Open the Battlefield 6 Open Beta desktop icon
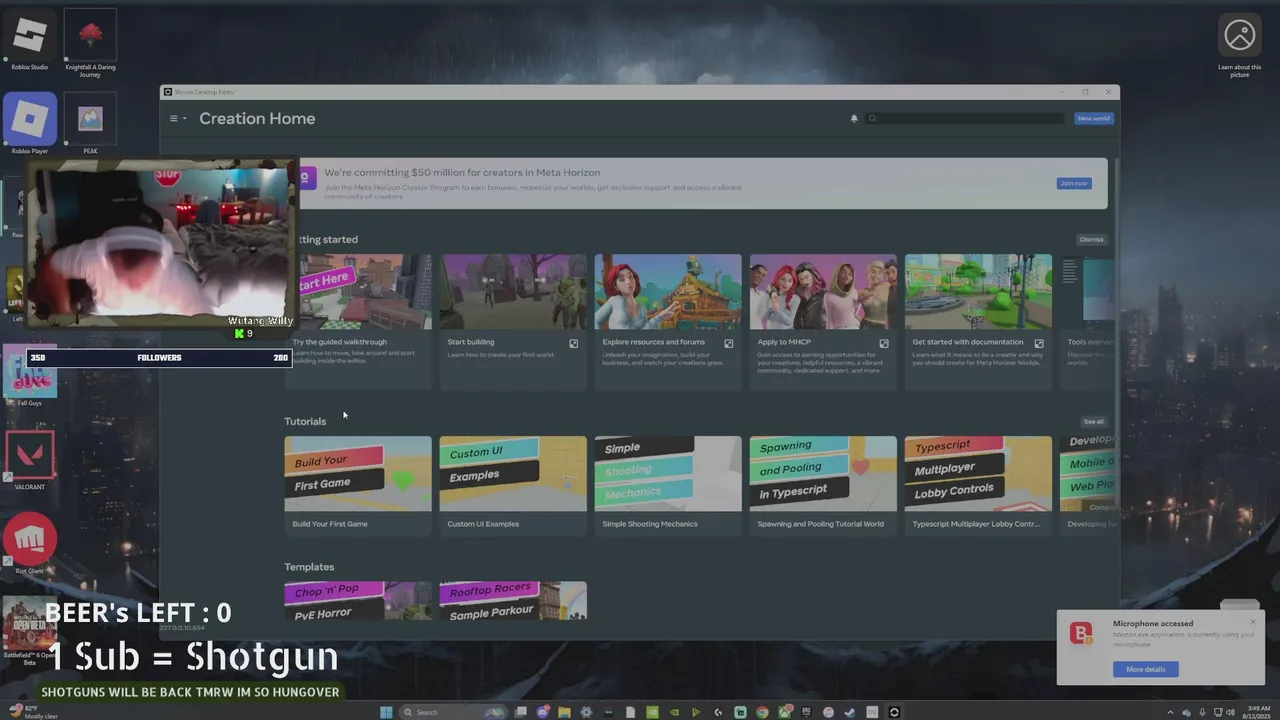This screenshot has height=720, width=1280. coord(30,631)
